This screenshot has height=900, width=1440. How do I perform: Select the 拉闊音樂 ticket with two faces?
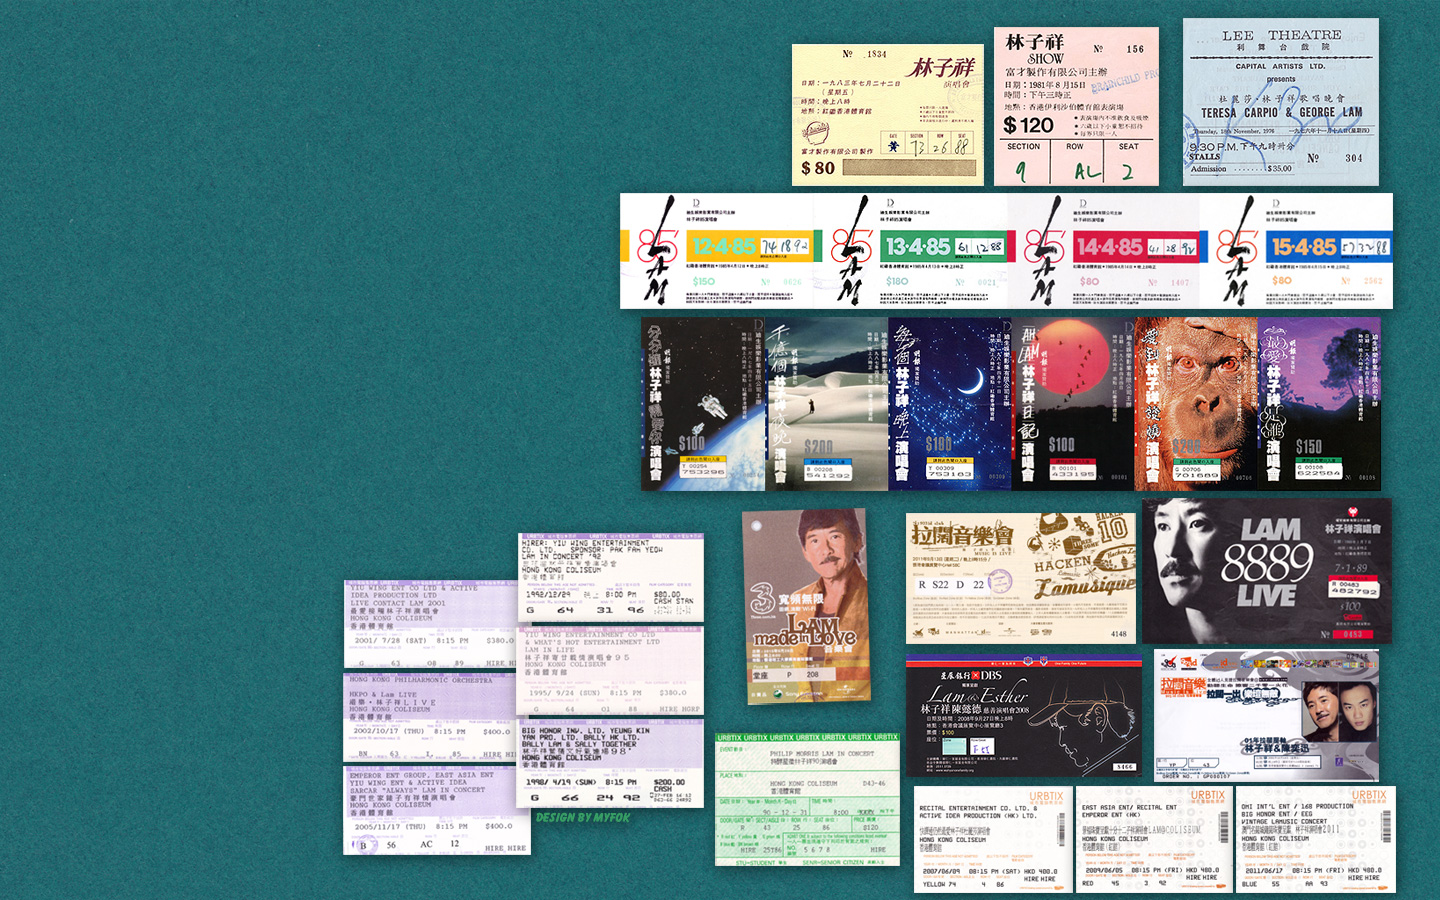(1266, 715)
